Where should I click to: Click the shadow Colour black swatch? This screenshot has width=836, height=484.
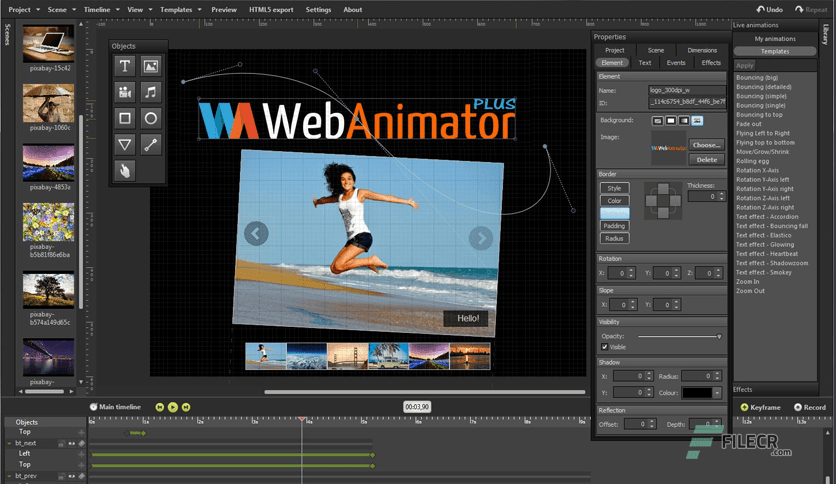pyautogui.click(x=697, y=393)
